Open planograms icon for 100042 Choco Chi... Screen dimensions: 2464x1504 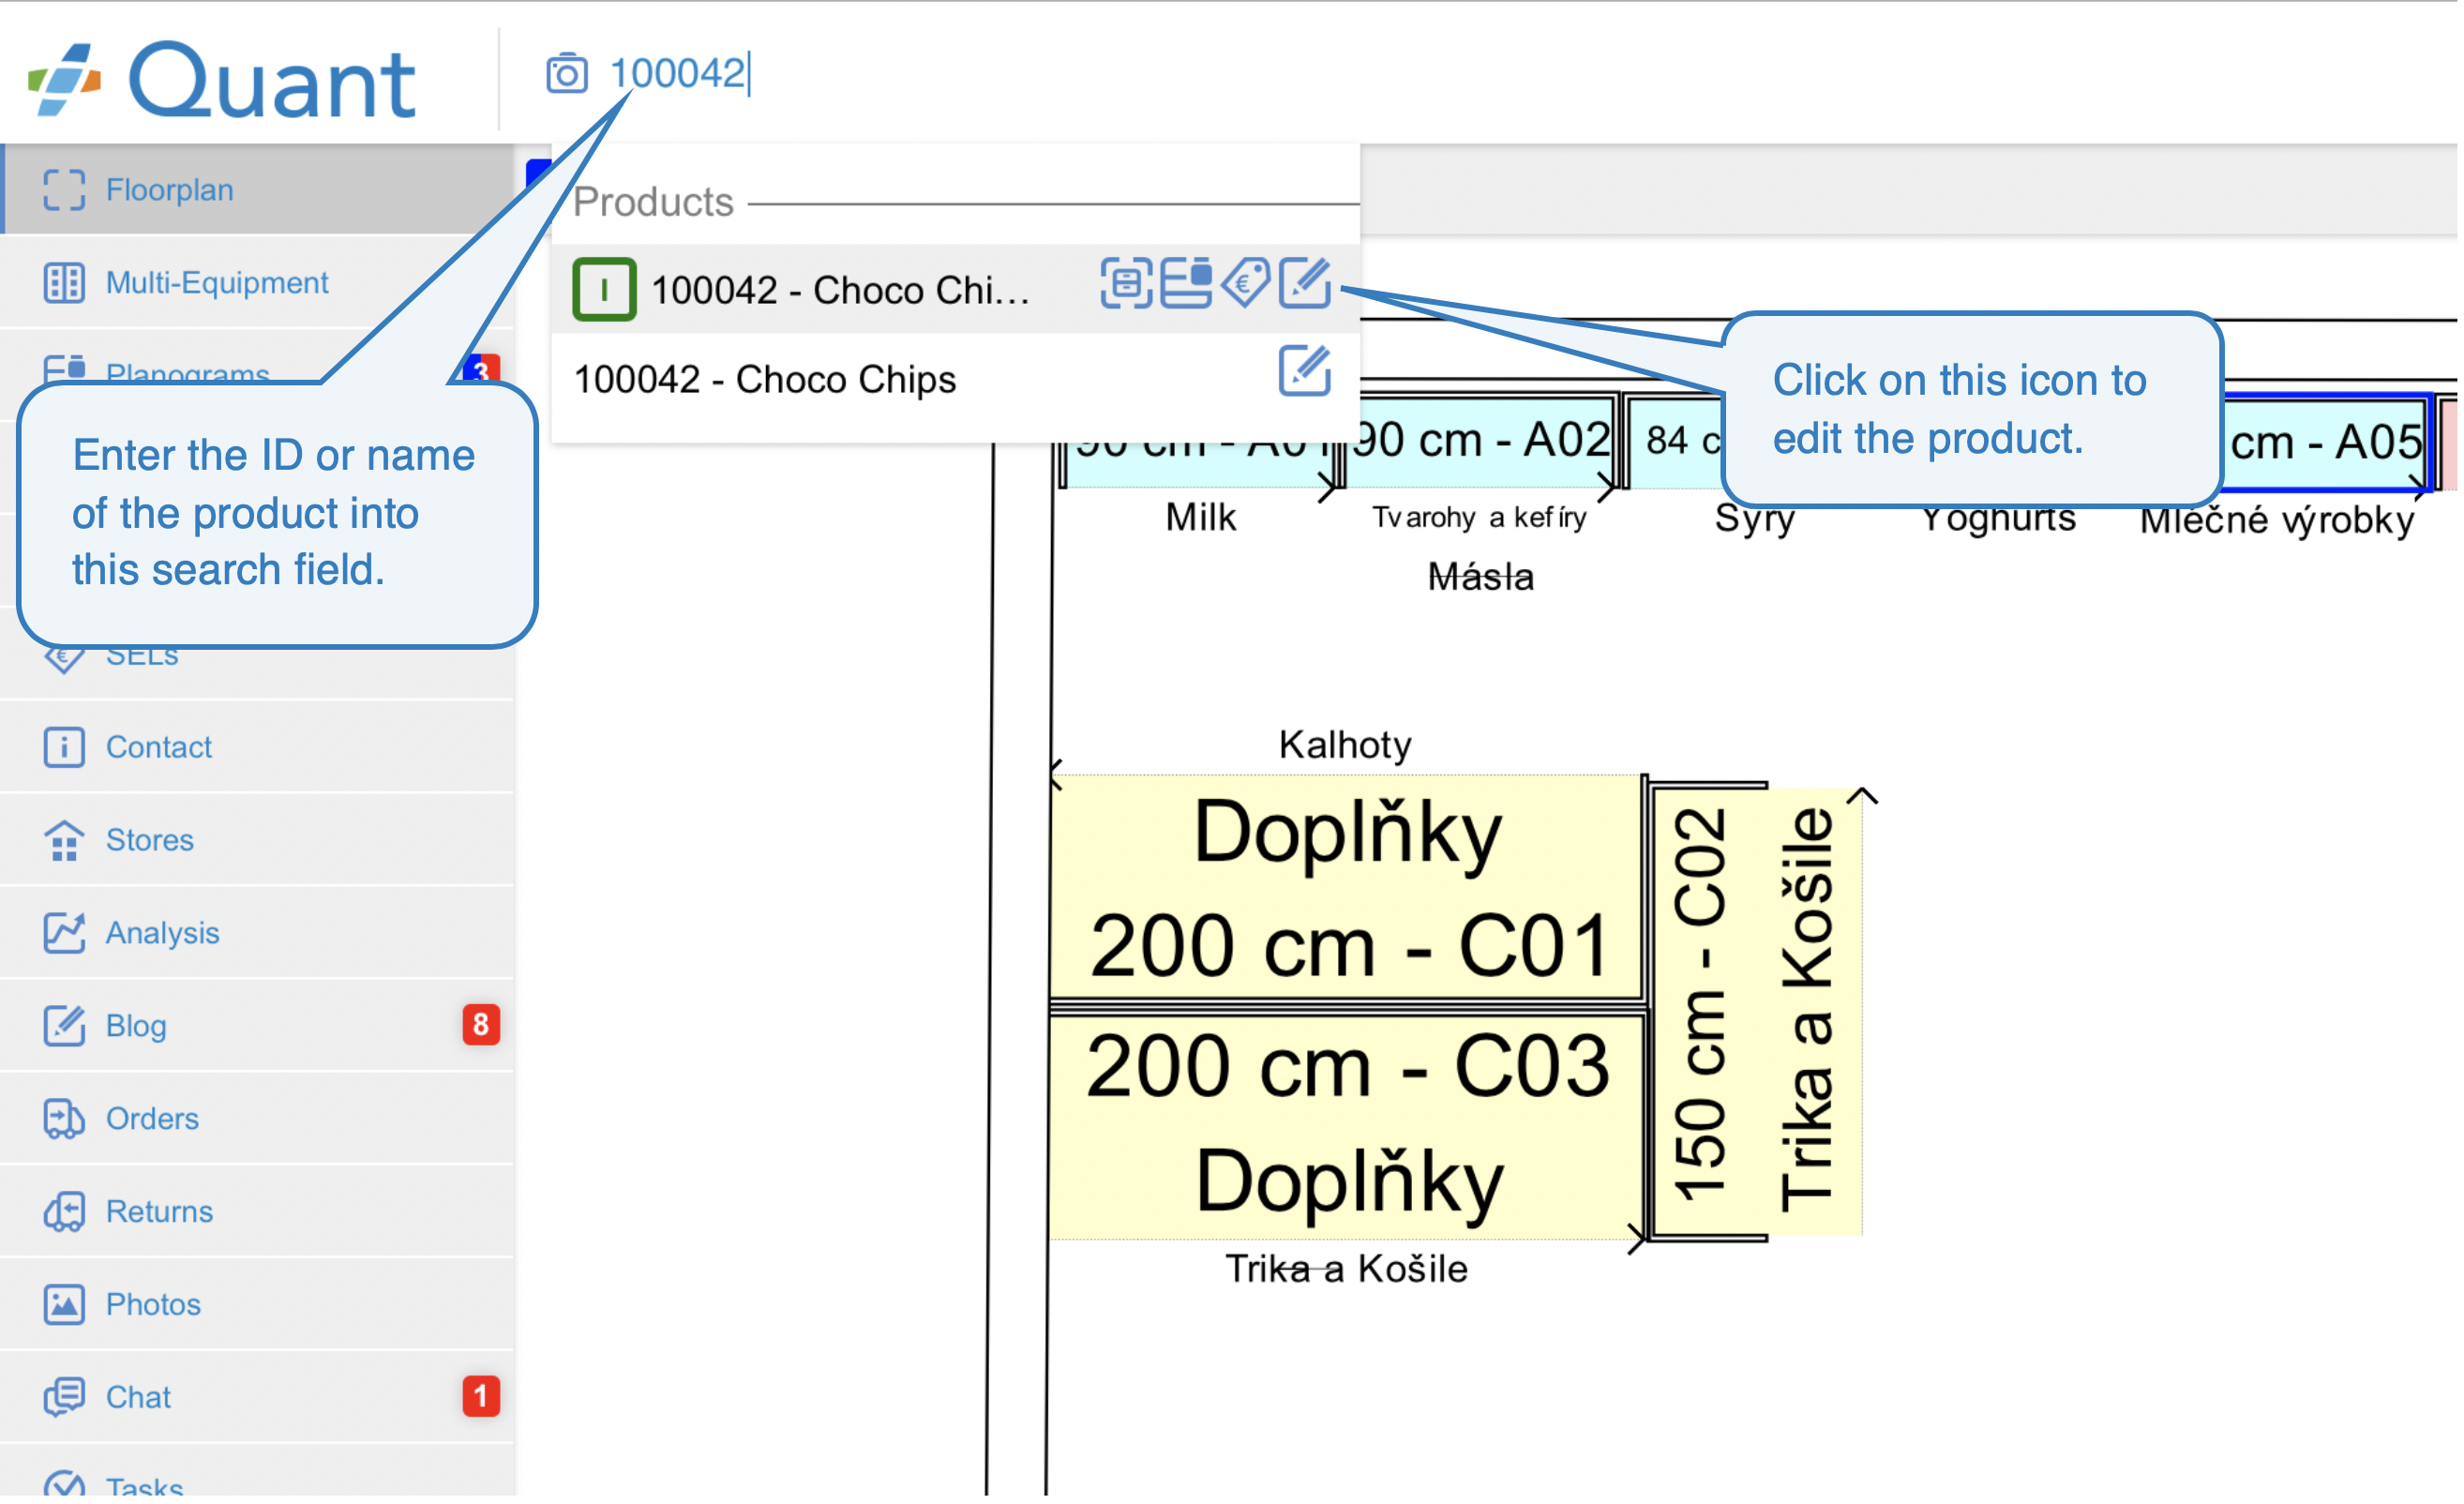[1187, 283]
